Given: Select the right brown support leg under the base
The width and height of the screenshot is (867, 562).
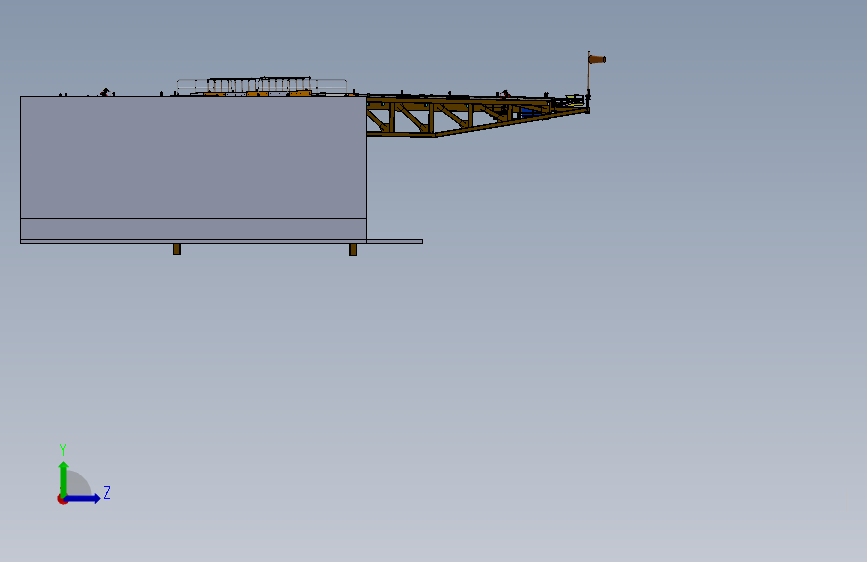Looking at the screenshot, I should tap(353, 250).
